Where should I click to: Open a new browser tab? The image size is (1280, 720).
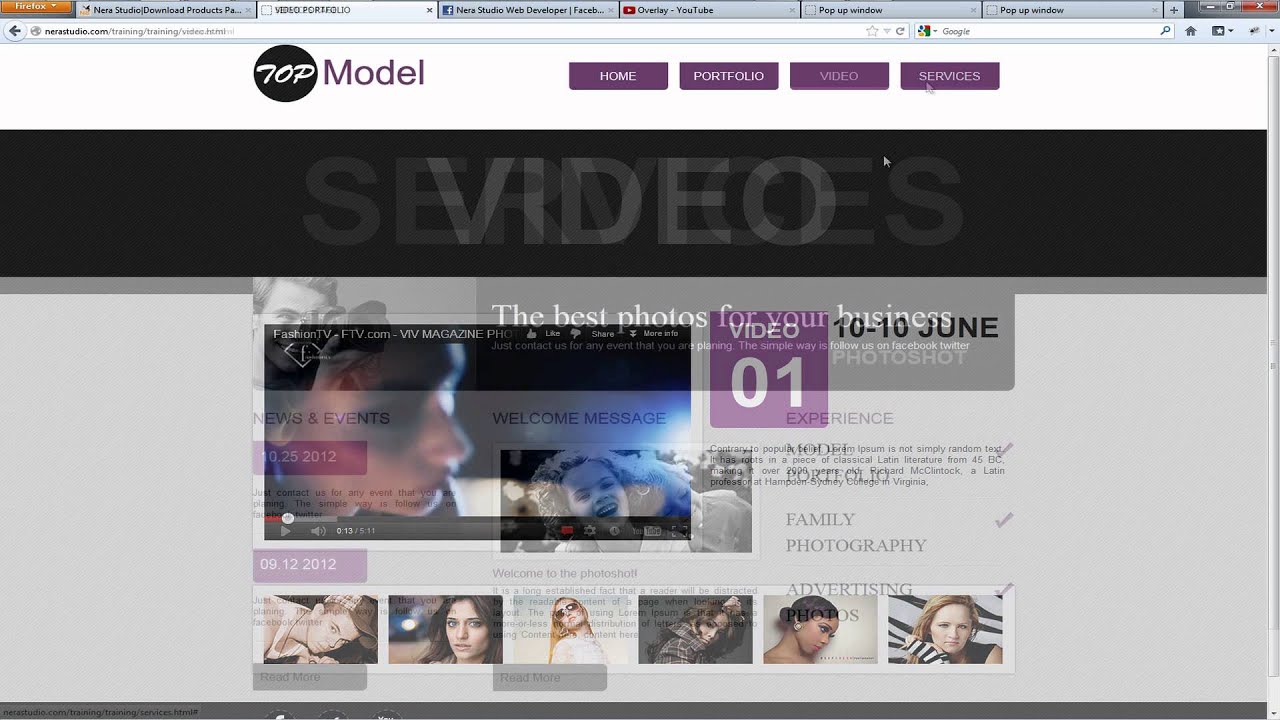(x=1174, y=10)
